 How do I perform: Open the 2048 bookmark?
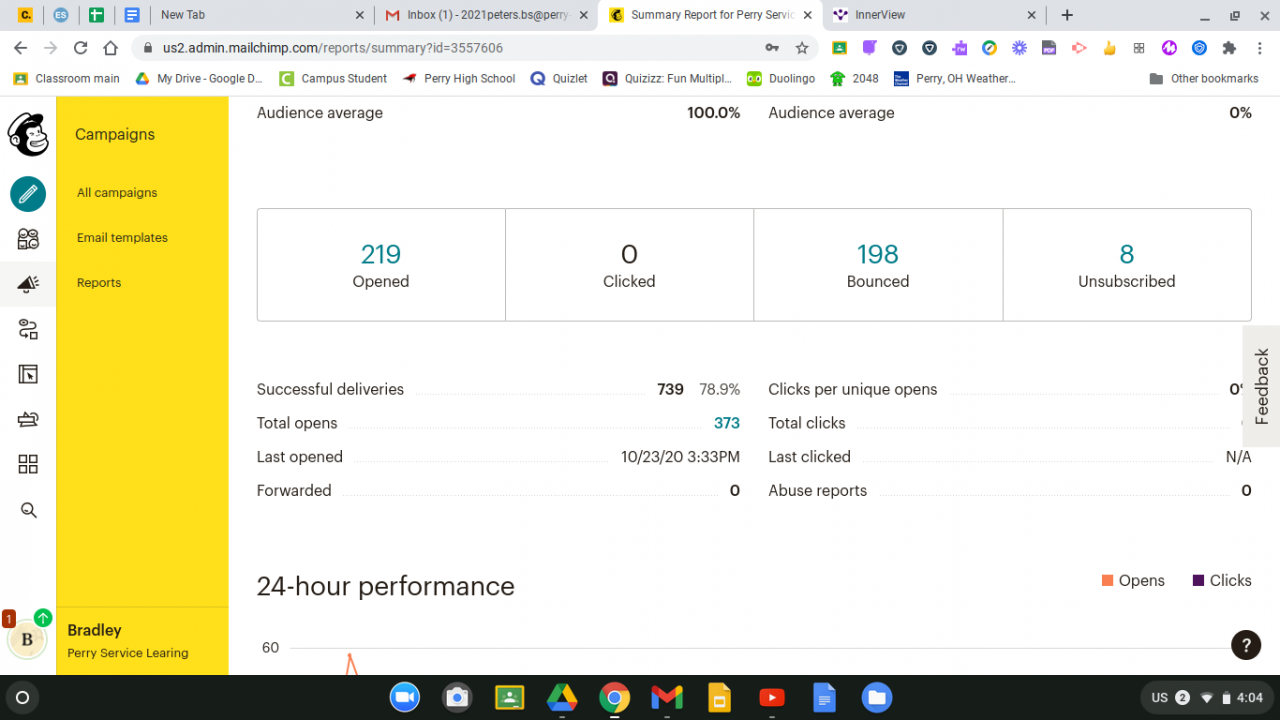pyautogui.click(x=855, y=78)
